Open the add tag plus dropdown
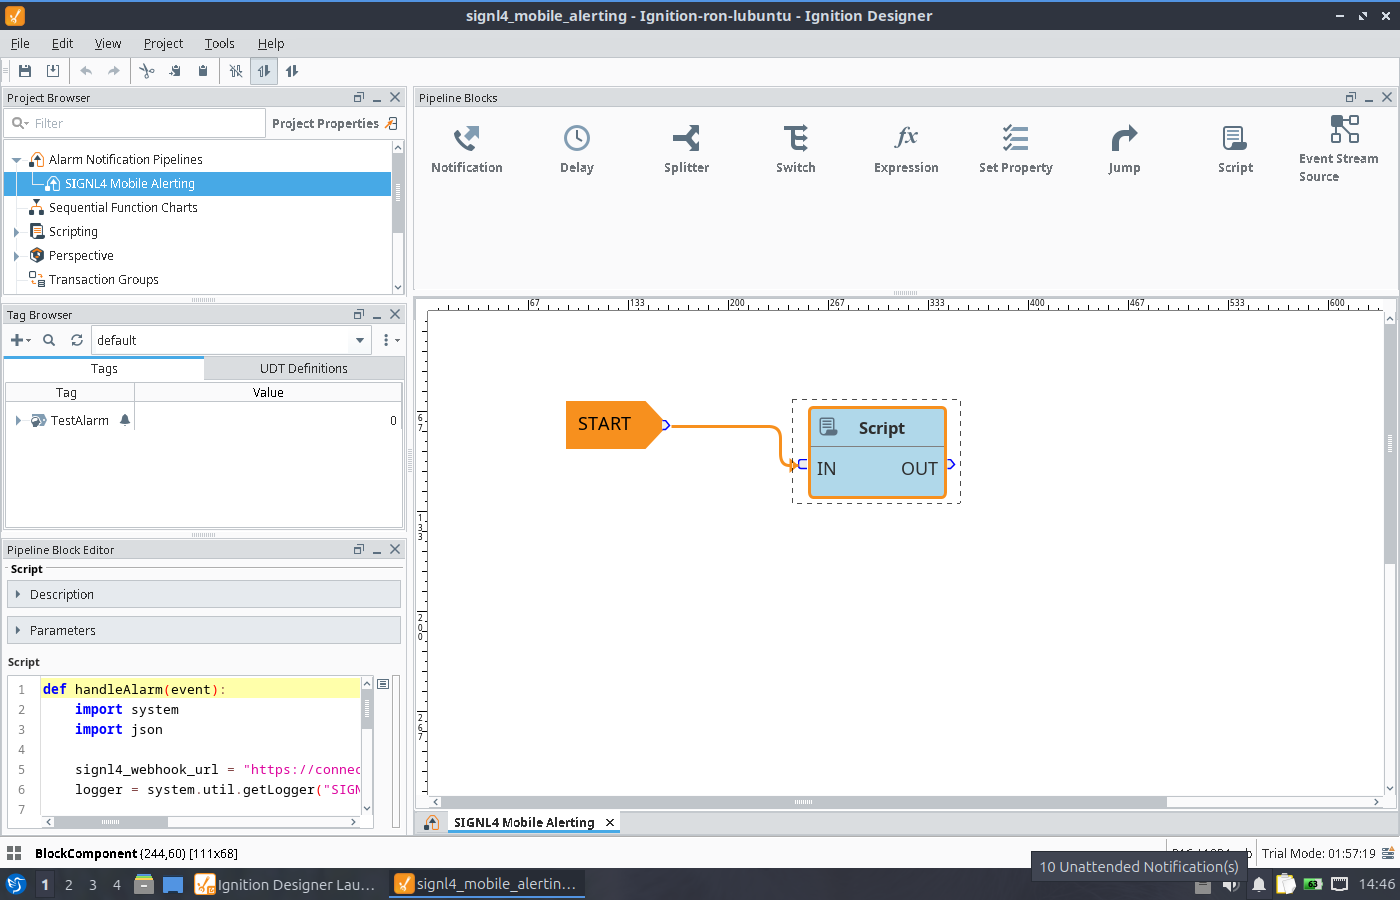The width and height of the screenshot is (1400, 900). coord(21,341)
